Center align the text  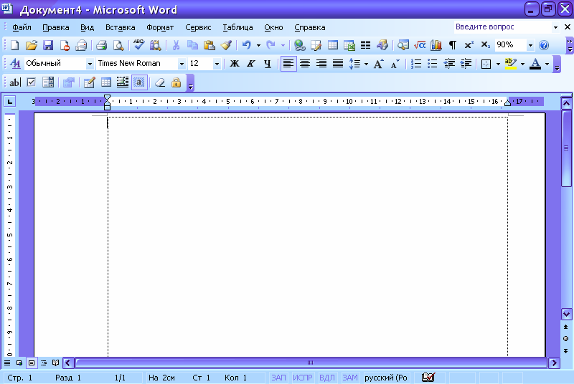coord(305,64)
